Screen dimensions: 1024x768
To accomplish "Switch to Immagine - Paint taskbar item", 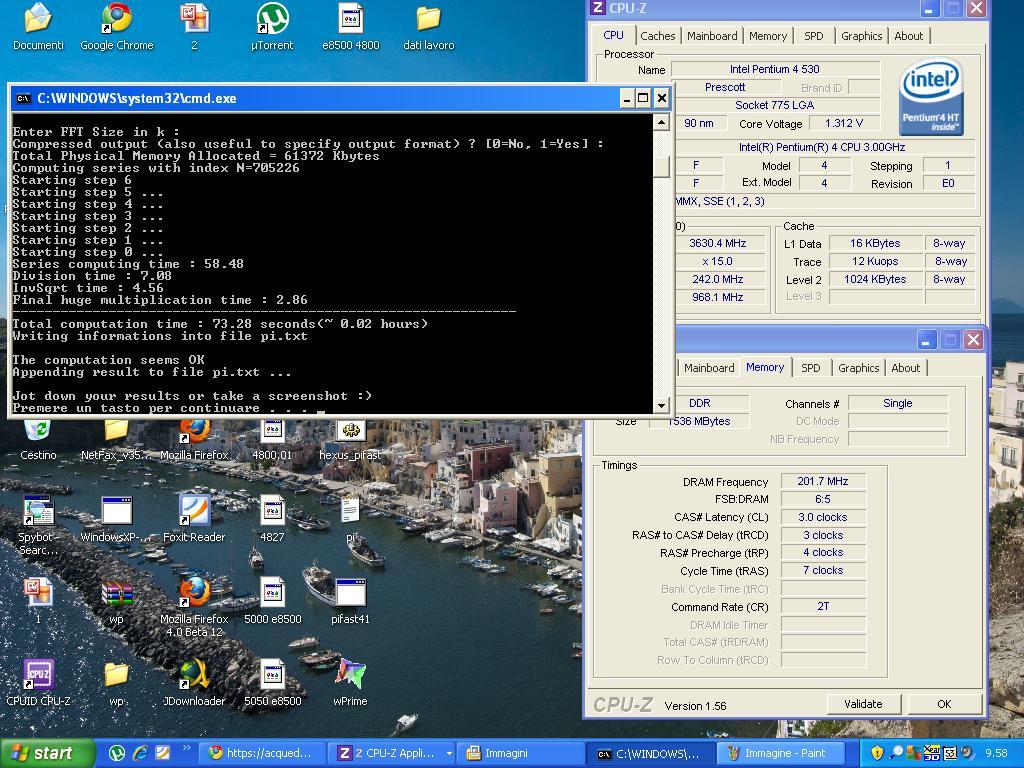I will (780, 753).
